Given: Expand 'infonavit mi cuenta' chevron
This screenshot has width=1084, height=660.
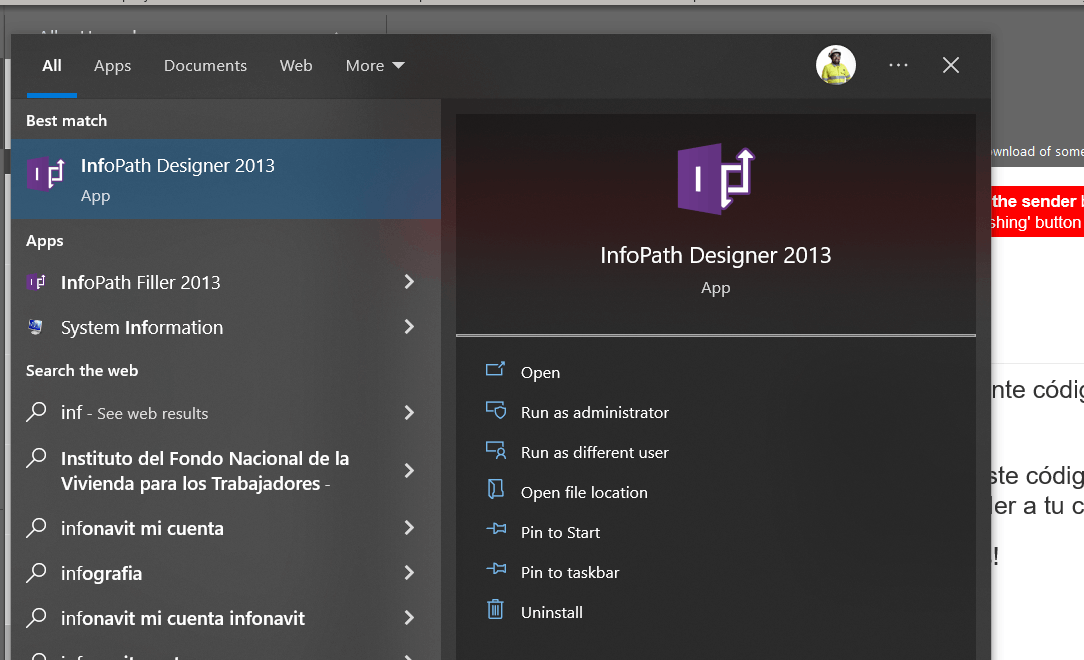Looking at the screenshot, I should click(x=409, y=528).
